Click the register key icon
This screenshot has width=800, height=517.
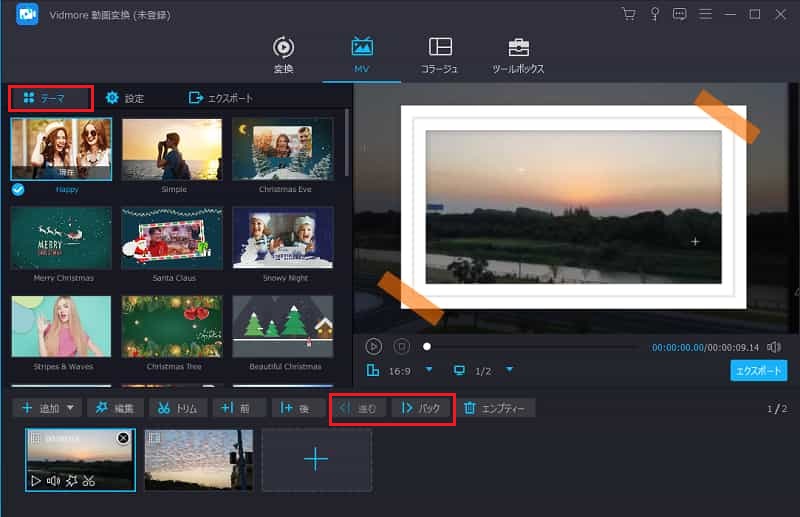(x=655, y=14)
